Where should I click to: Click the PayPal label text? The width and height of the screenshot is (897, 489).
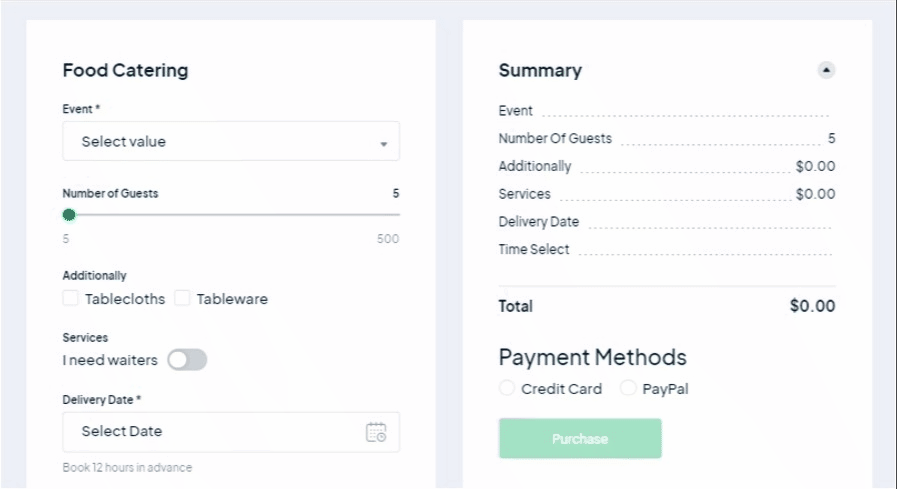pyautogui.click(x=665, y=389)
